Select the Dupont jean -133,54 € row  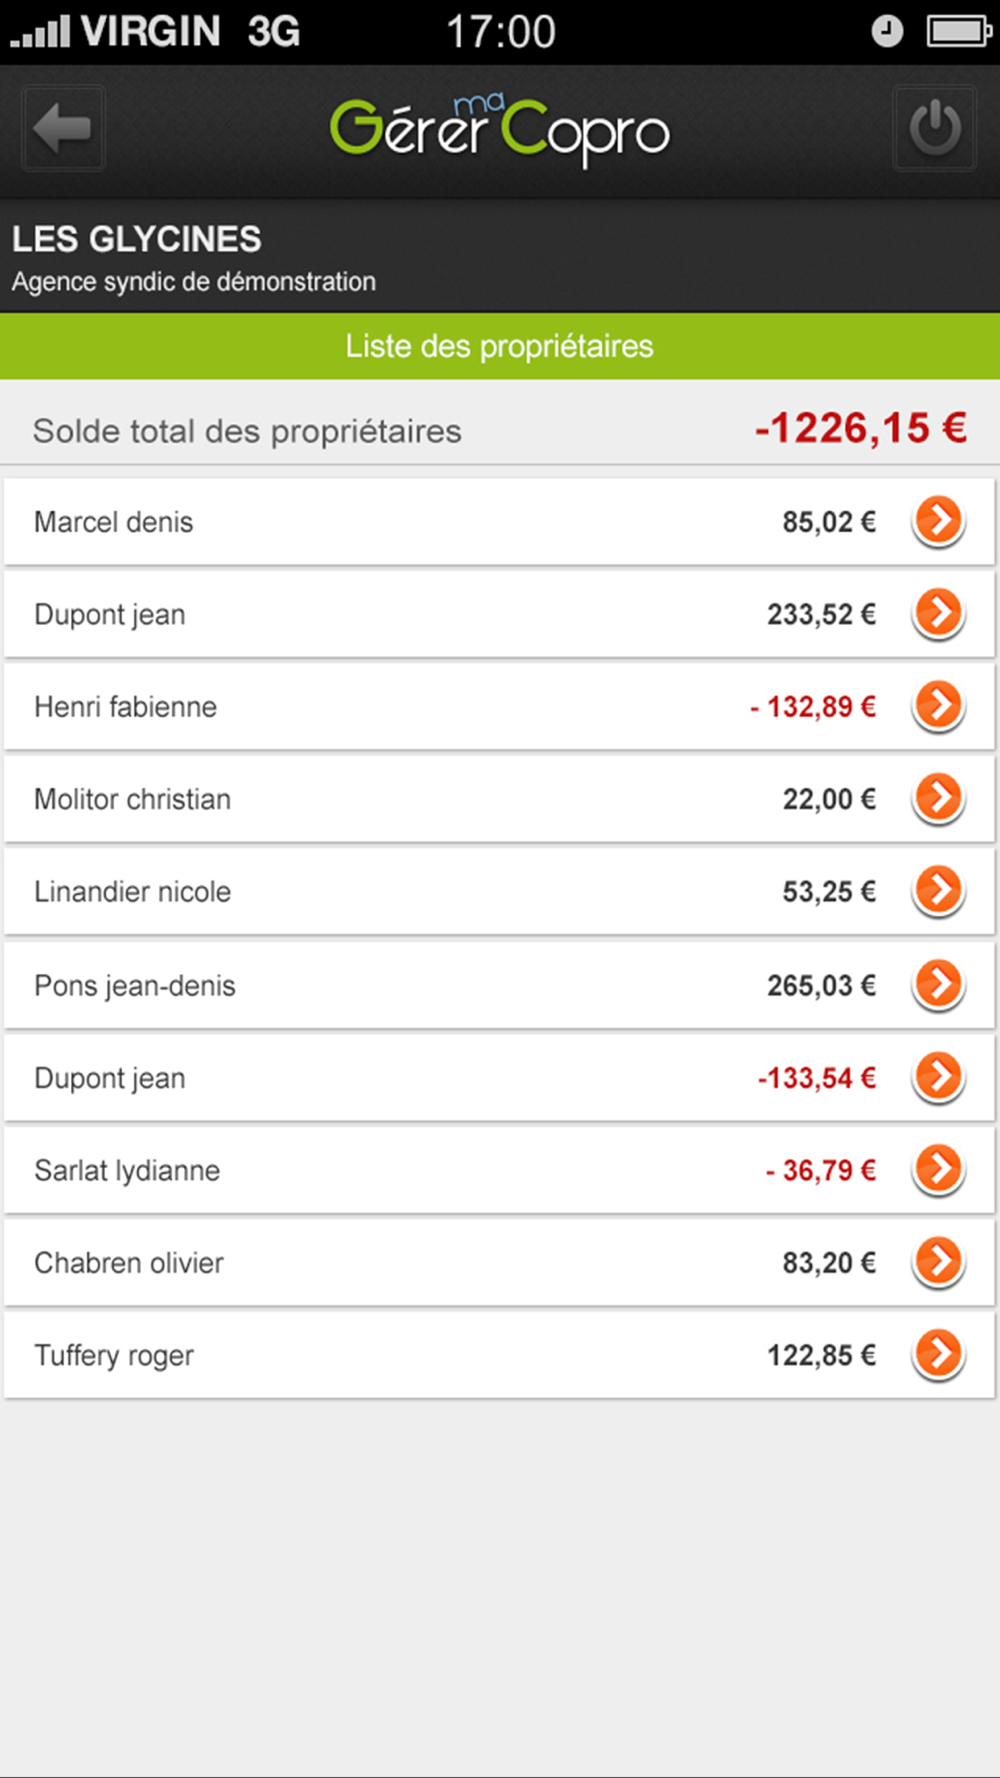coord(499,1077)
